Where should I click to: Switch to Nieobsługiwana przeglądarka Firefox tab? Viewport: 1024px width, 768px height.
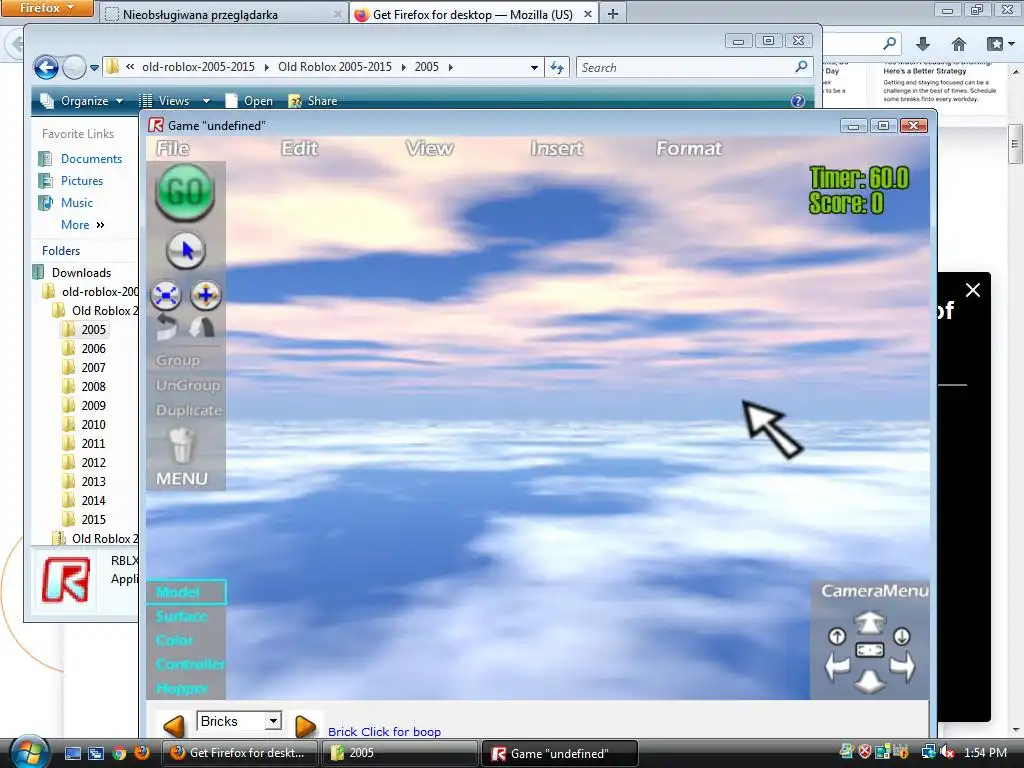224,14
